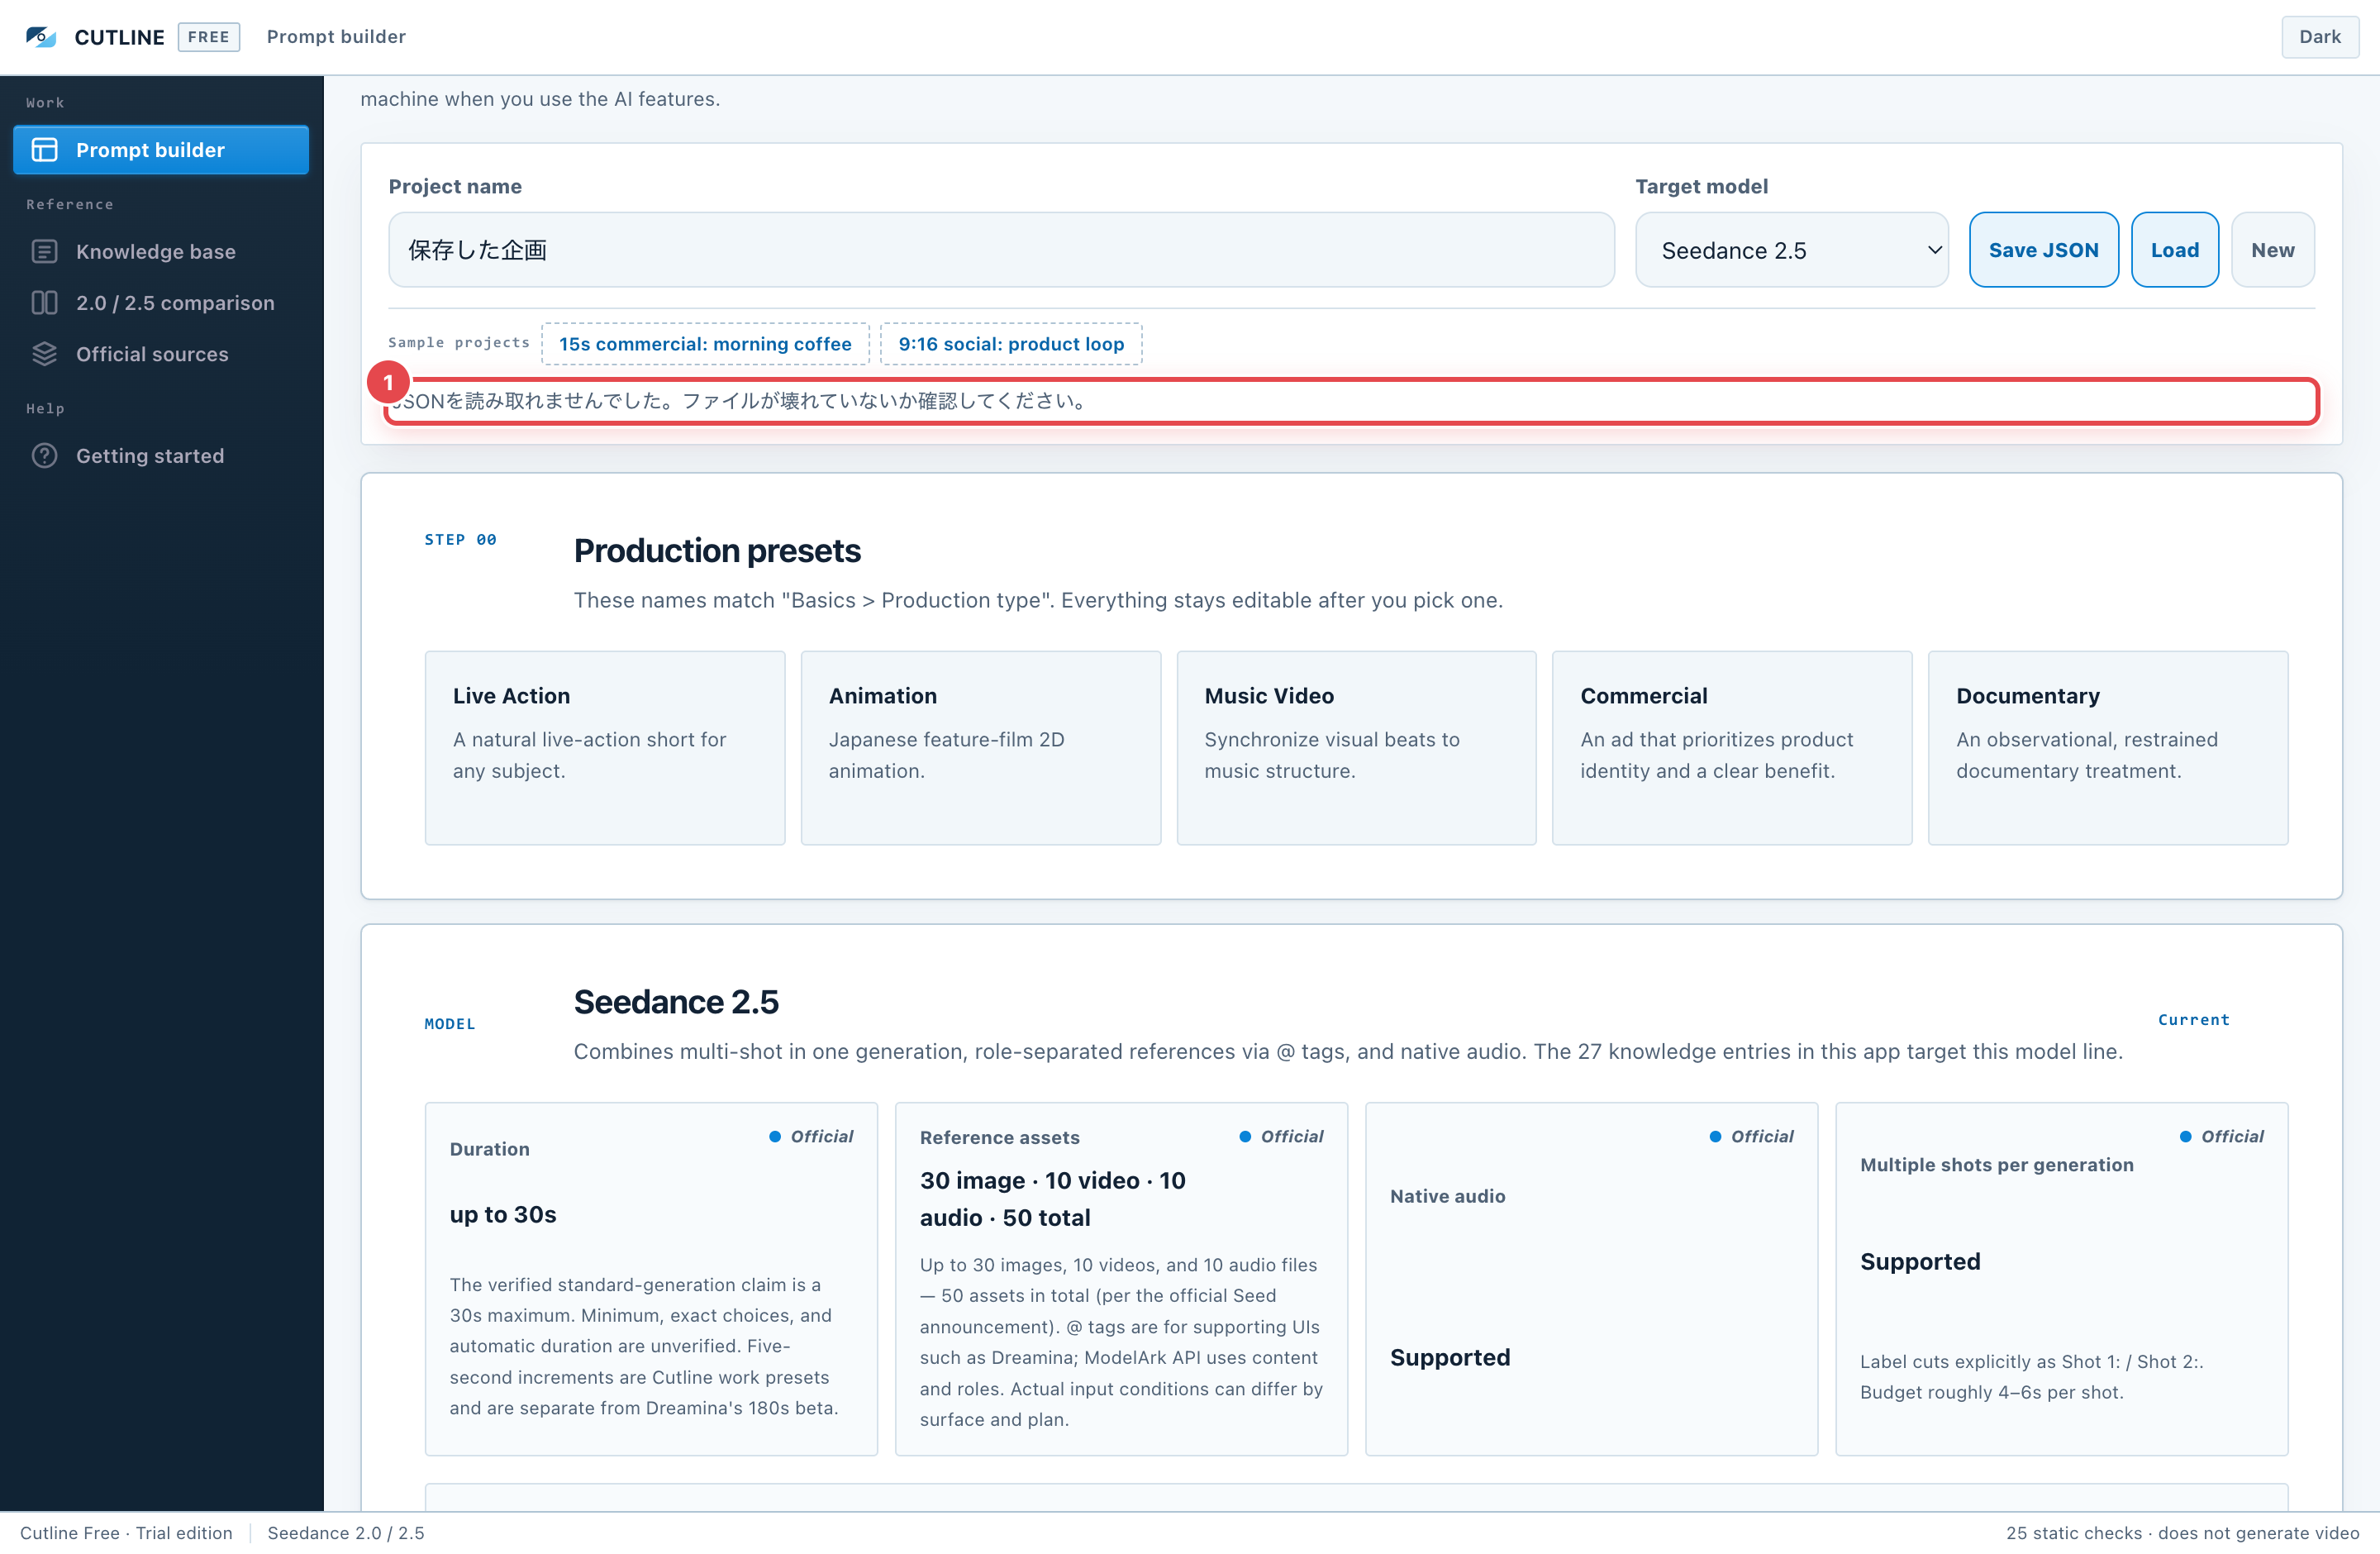Select the Commercial production preset
The width and height of the screenshot is (2380, 1554).
(1732, 748)
